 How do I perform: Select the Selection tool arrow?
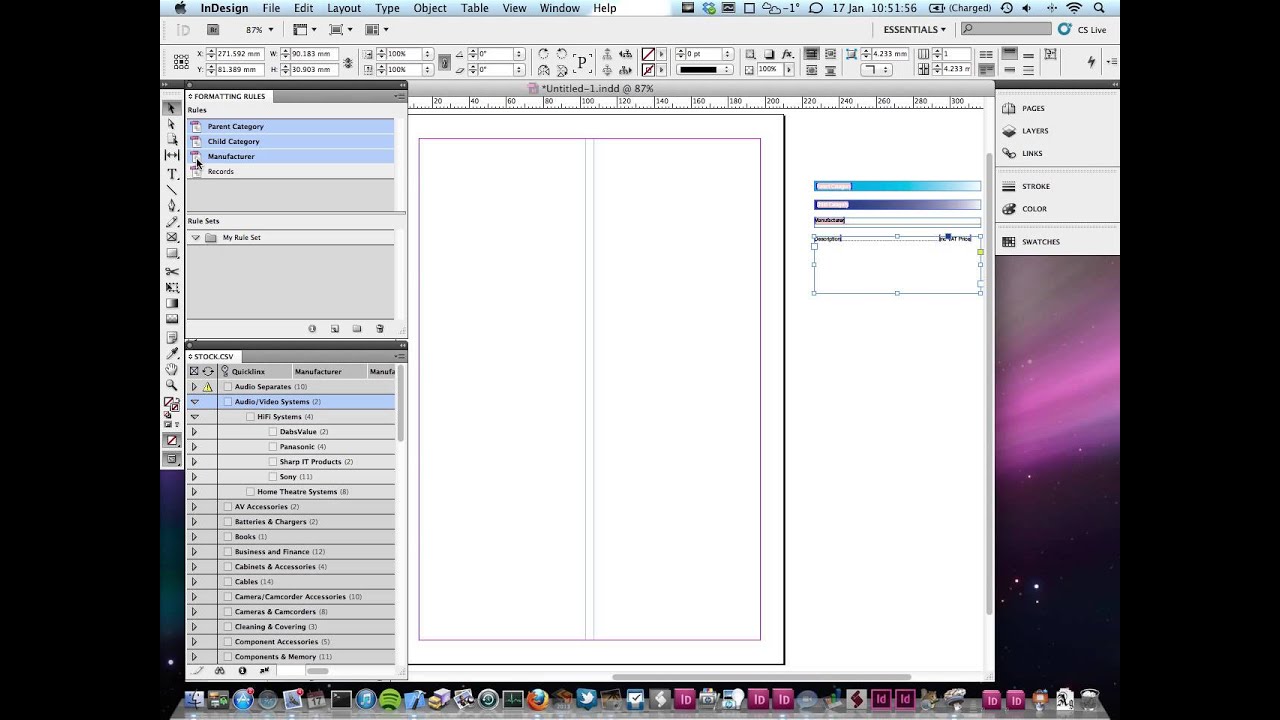pyautogui.click(x=171, y=108)
